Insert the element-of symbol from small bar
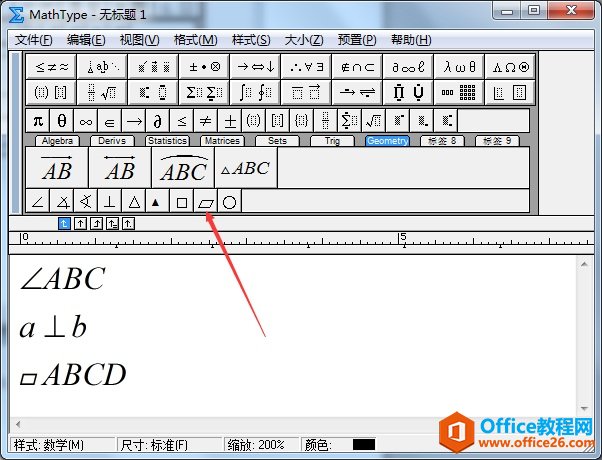 109,121
